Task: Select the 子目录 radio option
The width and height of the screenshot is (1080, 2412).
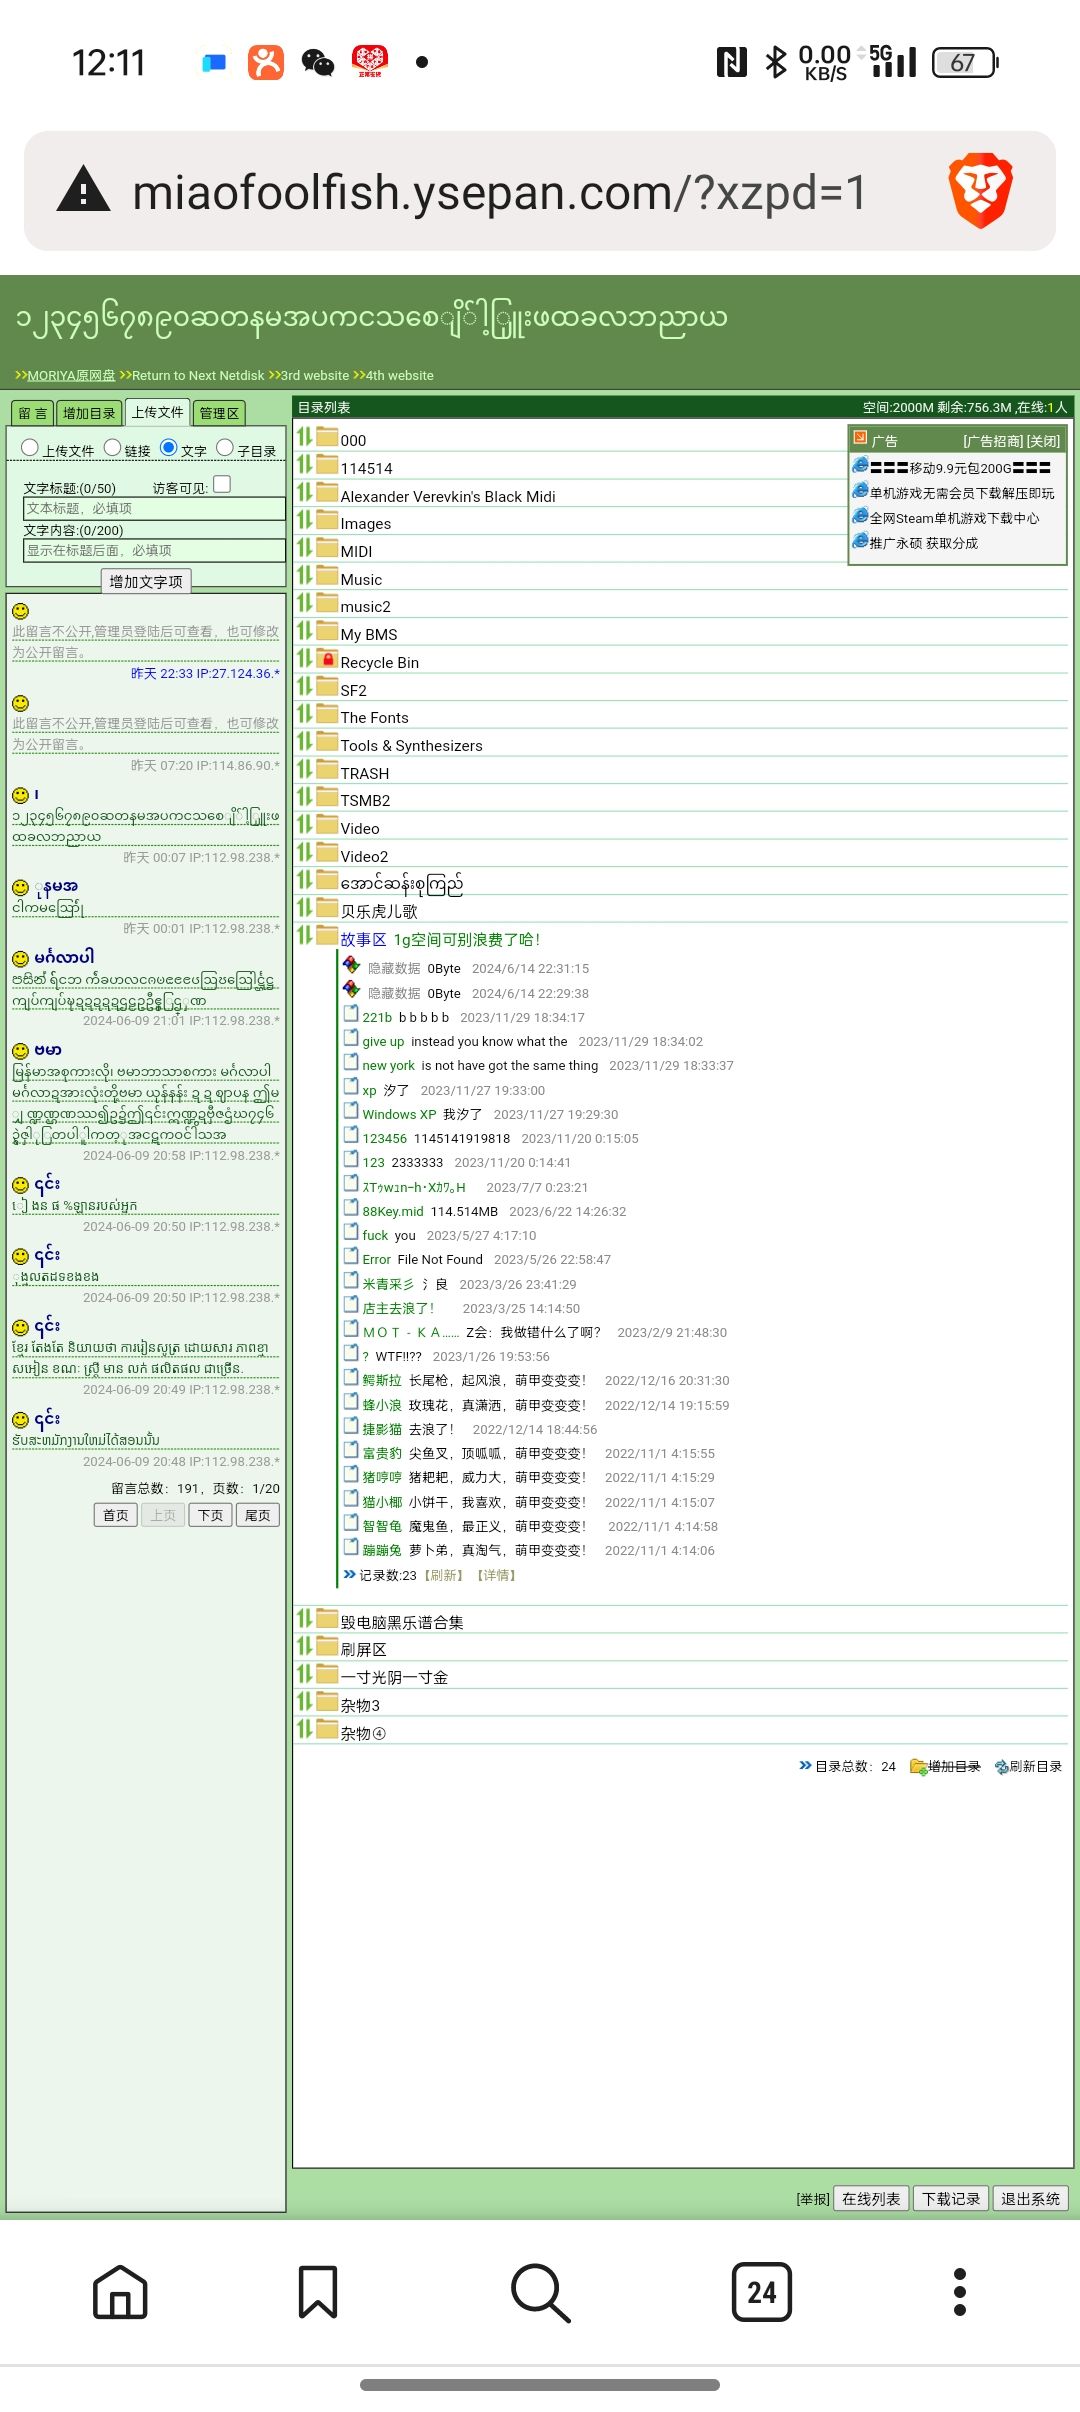Action: click(x=225, y=448)
